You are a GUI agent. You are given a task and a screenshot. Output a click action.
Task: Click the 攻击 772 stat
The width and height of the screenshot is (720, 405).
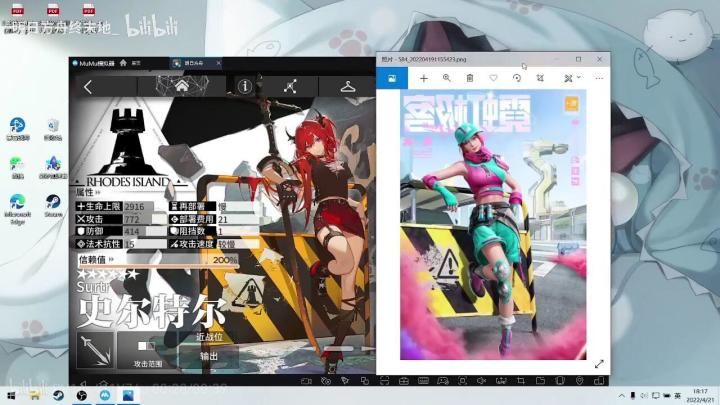click(121, 219)
